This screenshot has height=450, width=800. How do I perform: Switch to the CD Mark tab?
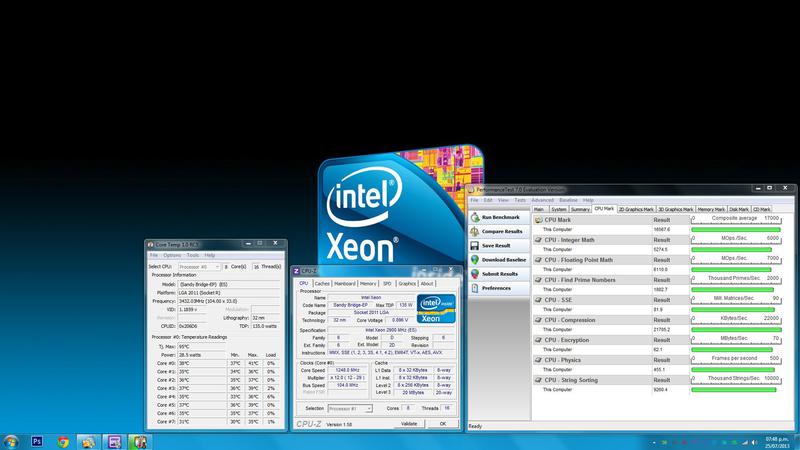point(762,209)
